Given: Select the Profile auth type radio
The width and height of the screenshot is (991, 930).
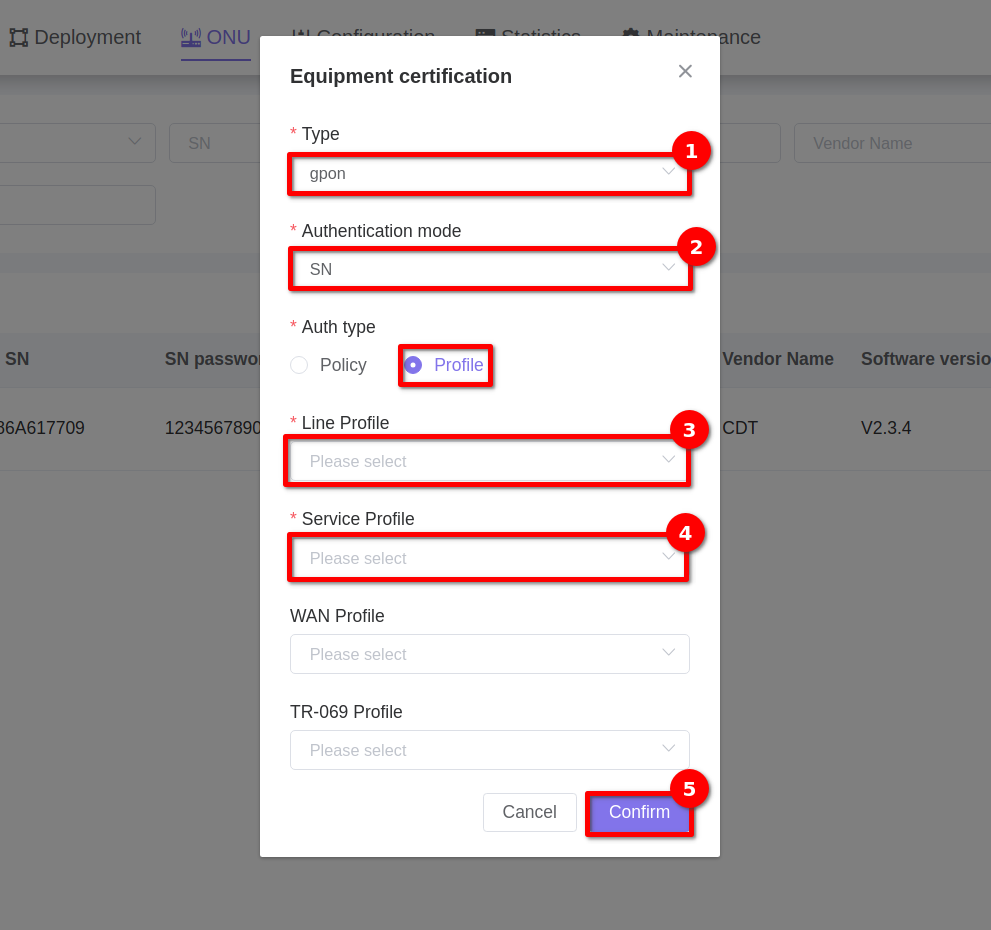Looking at the screenshot, I should 413,365.
